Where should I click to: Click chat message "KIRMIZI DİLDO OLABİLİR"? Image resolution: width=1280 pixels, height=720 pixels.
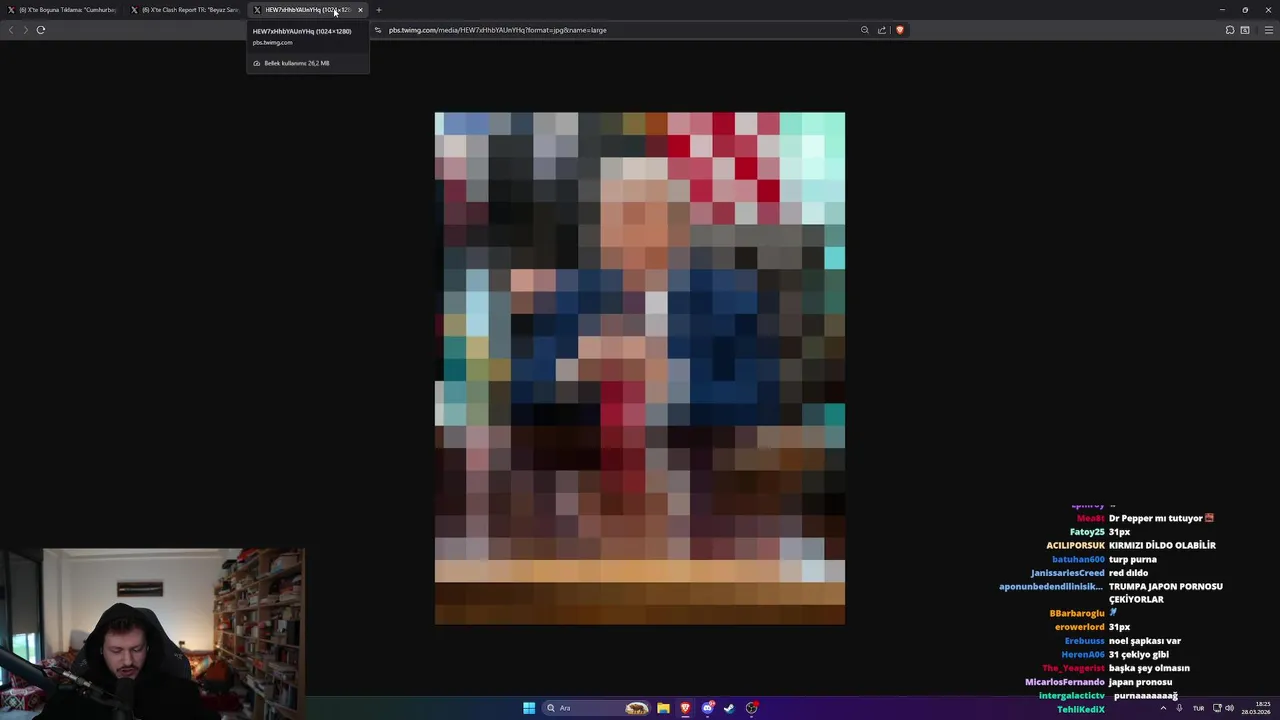(x=1162, y=546)
